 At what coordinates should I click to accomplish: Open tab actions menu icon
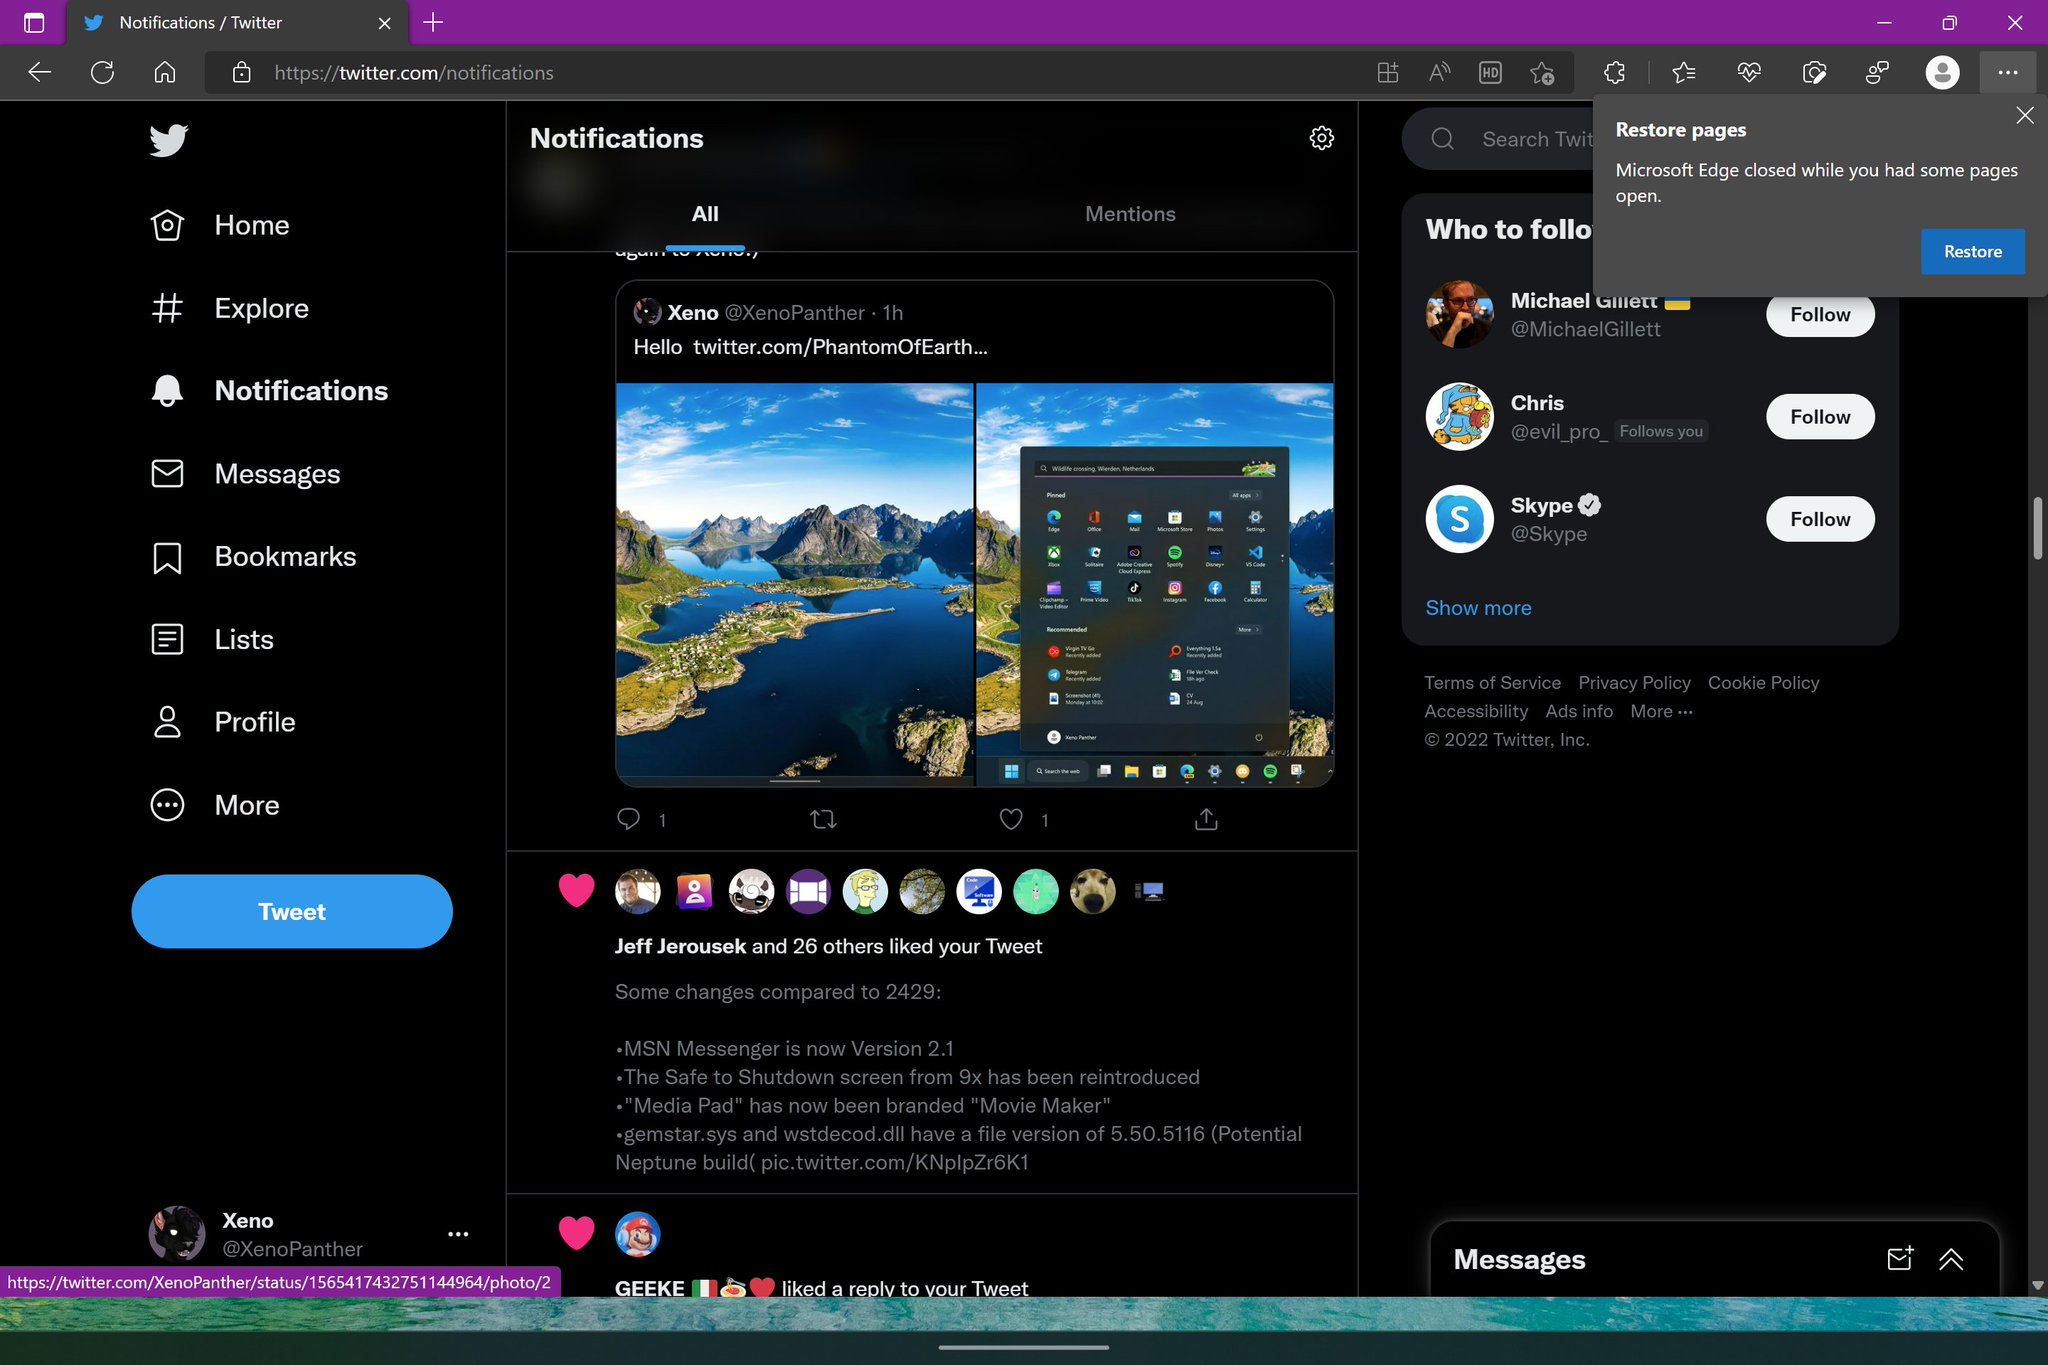tap(34, 22)
